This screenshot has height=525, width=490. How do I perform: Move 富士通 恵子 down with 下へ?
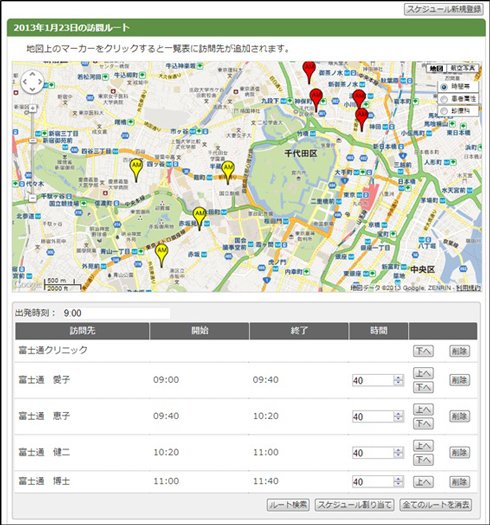click(423, 424)
